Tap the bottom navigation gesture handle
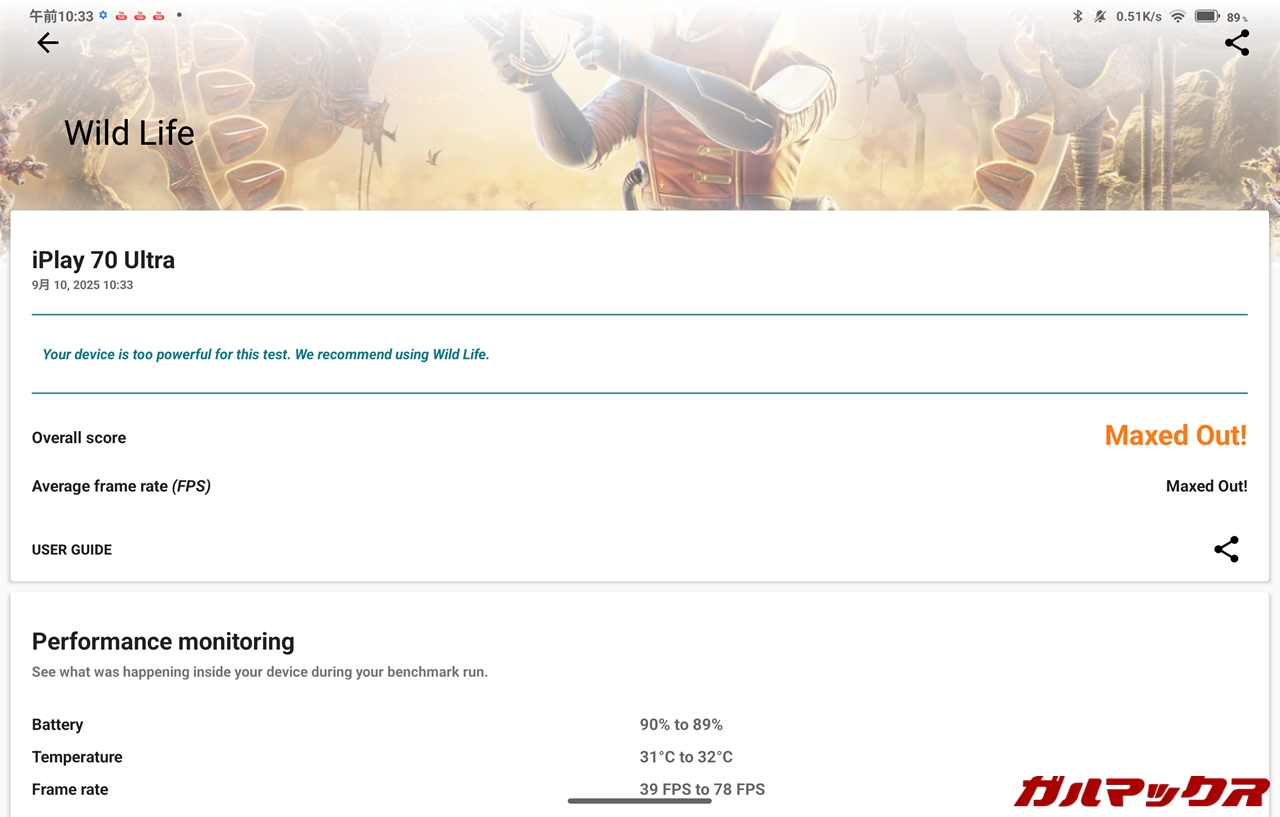 pyautogui.click(x=640, y=801)
